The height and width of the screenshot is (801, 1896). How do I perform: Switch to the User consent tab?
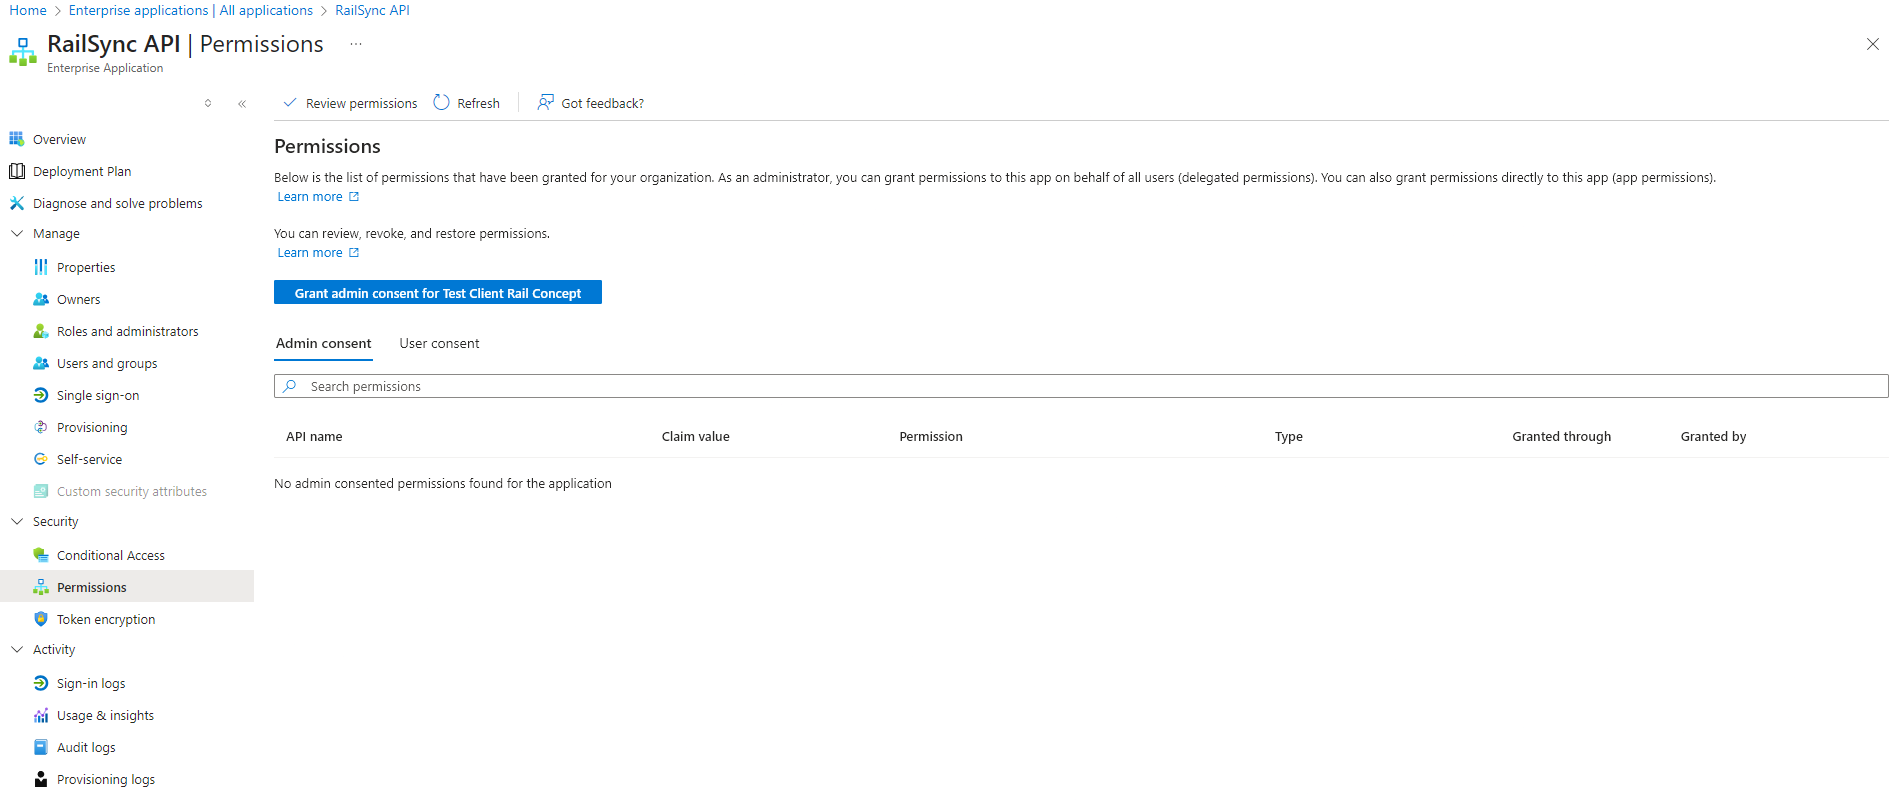439,343
